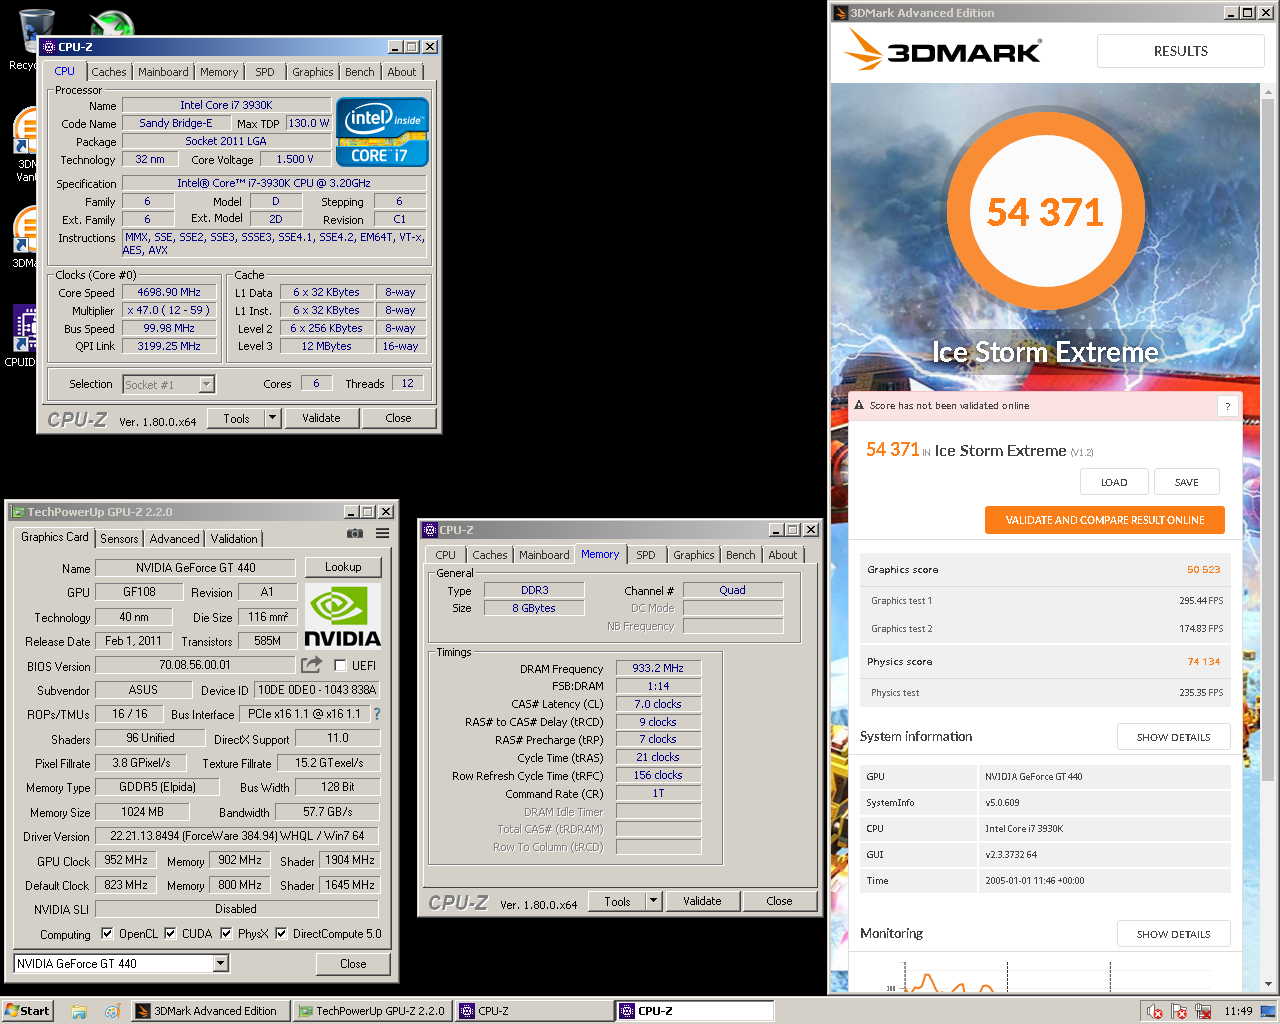Click Close button in CPU-Z memory window

779,901
